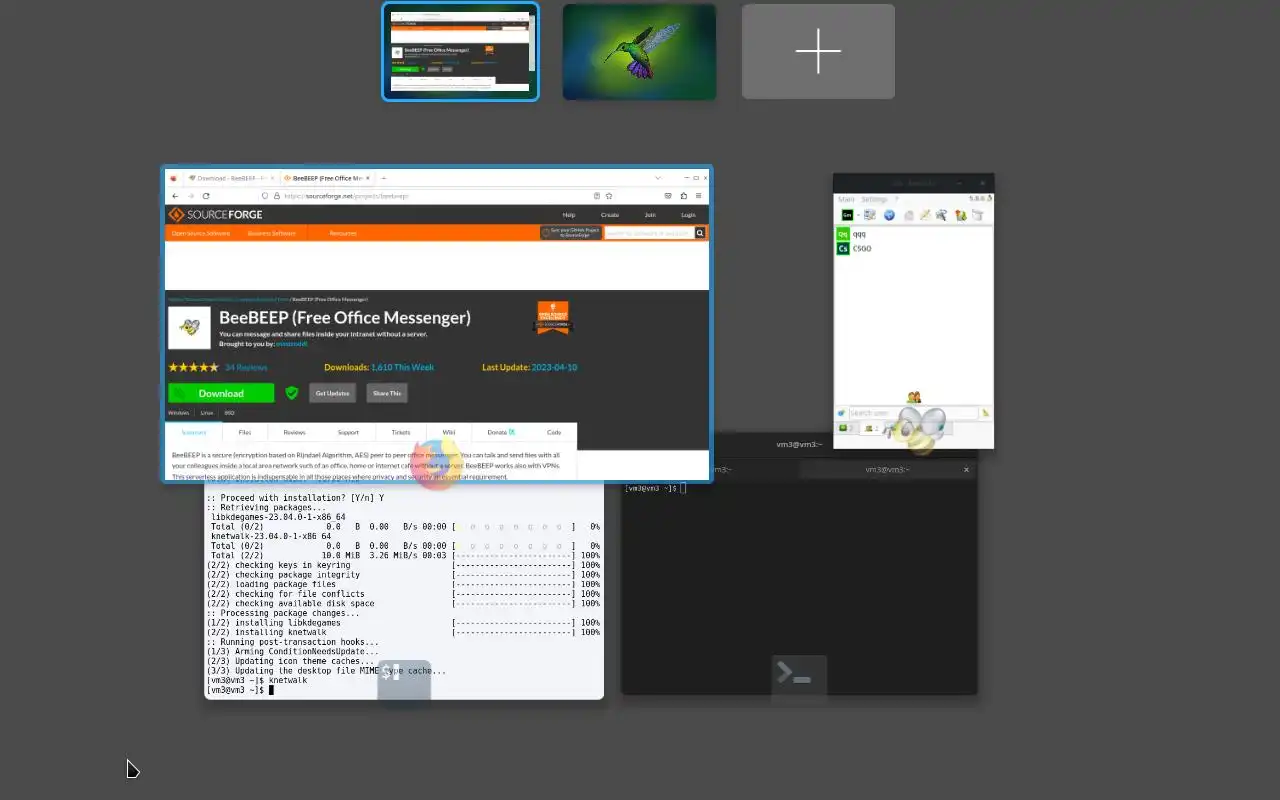Expand the Open Source Software menu
This screenshot has height=800, width=1280.
click(x=201, y=233)
